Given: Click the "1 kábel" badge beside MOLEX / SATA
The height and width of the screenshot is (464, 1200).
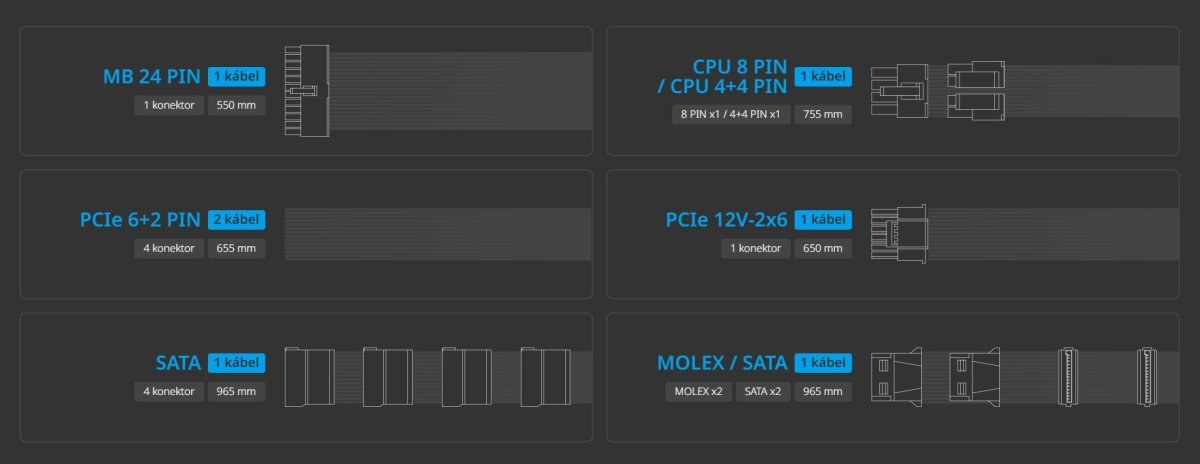Looking at the screenshot, I should (x=823, y=363).
